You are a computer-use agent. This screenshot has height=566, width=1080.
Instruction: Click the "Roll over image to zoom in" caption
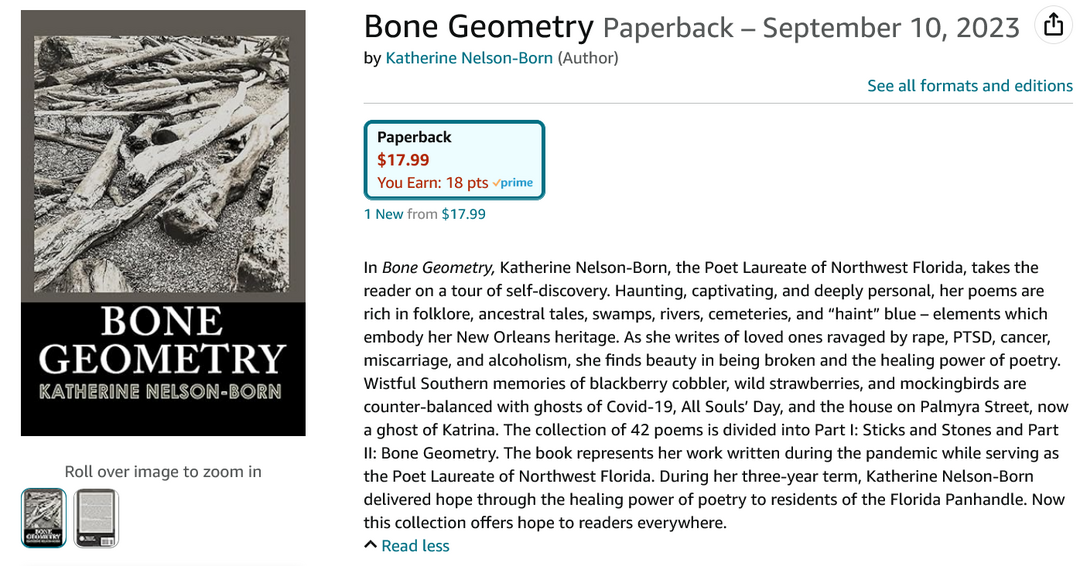(163, 471)
